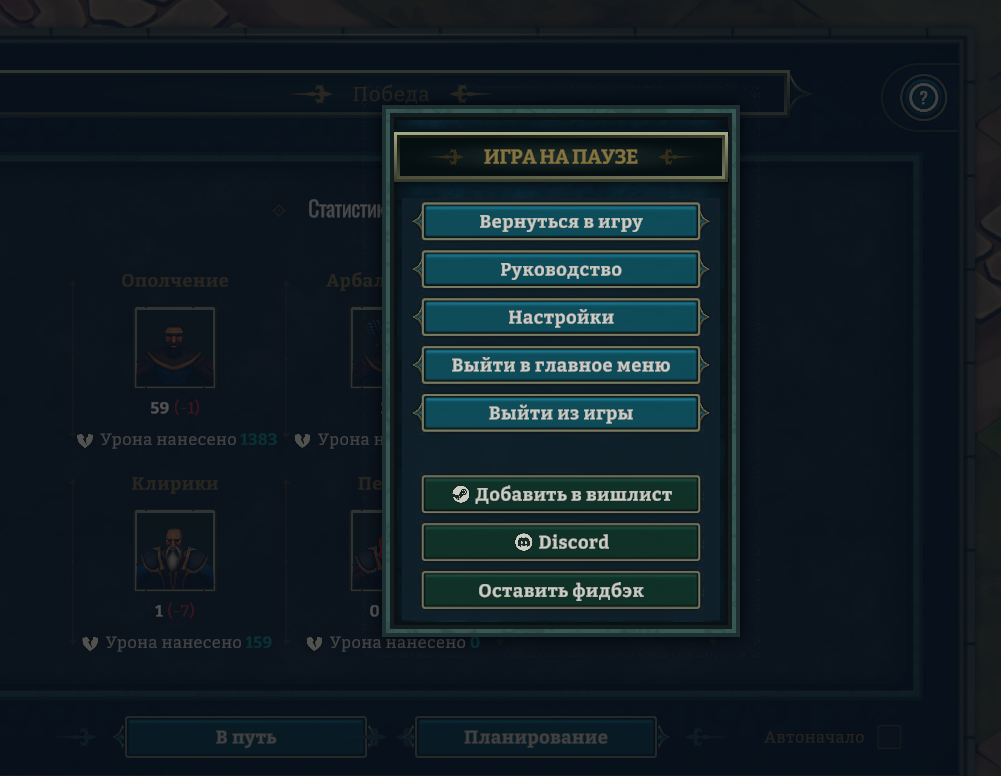The height and width of the screenshot is (776, 1001).
Task: Click Оставить фидбэк button
Action: coord(561,590)
